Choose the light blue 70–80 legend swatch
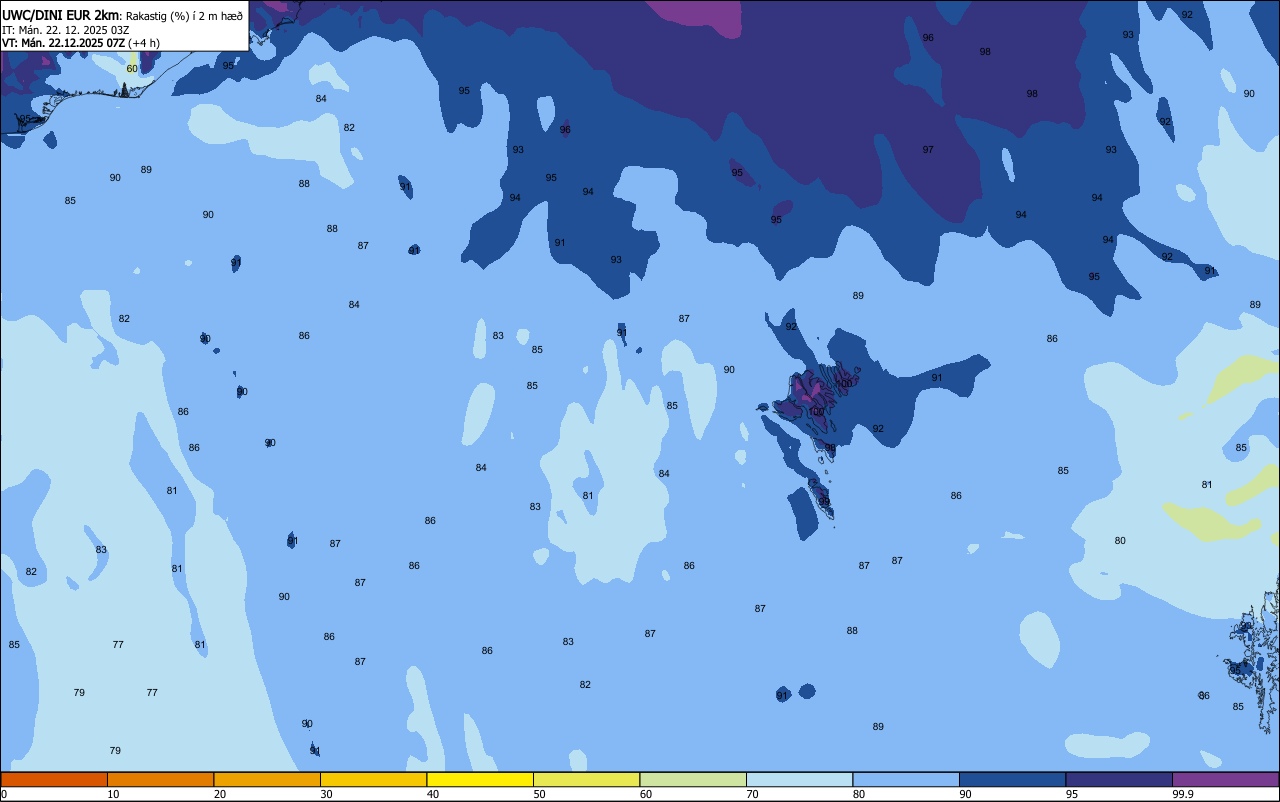 pyautogui.click(x=799, y=779)
